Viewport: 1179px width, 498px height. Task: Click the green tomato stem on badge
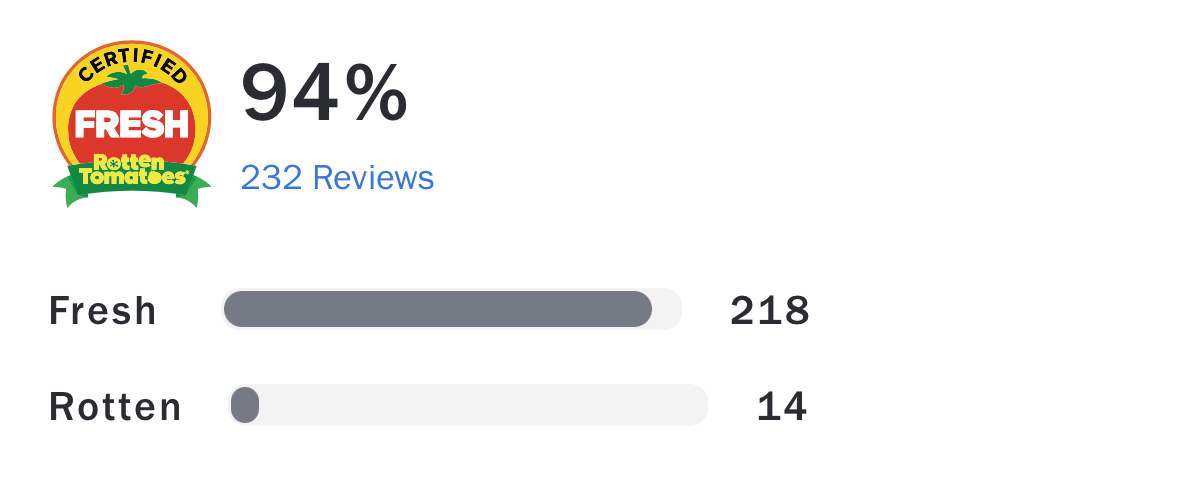[128, 81]
